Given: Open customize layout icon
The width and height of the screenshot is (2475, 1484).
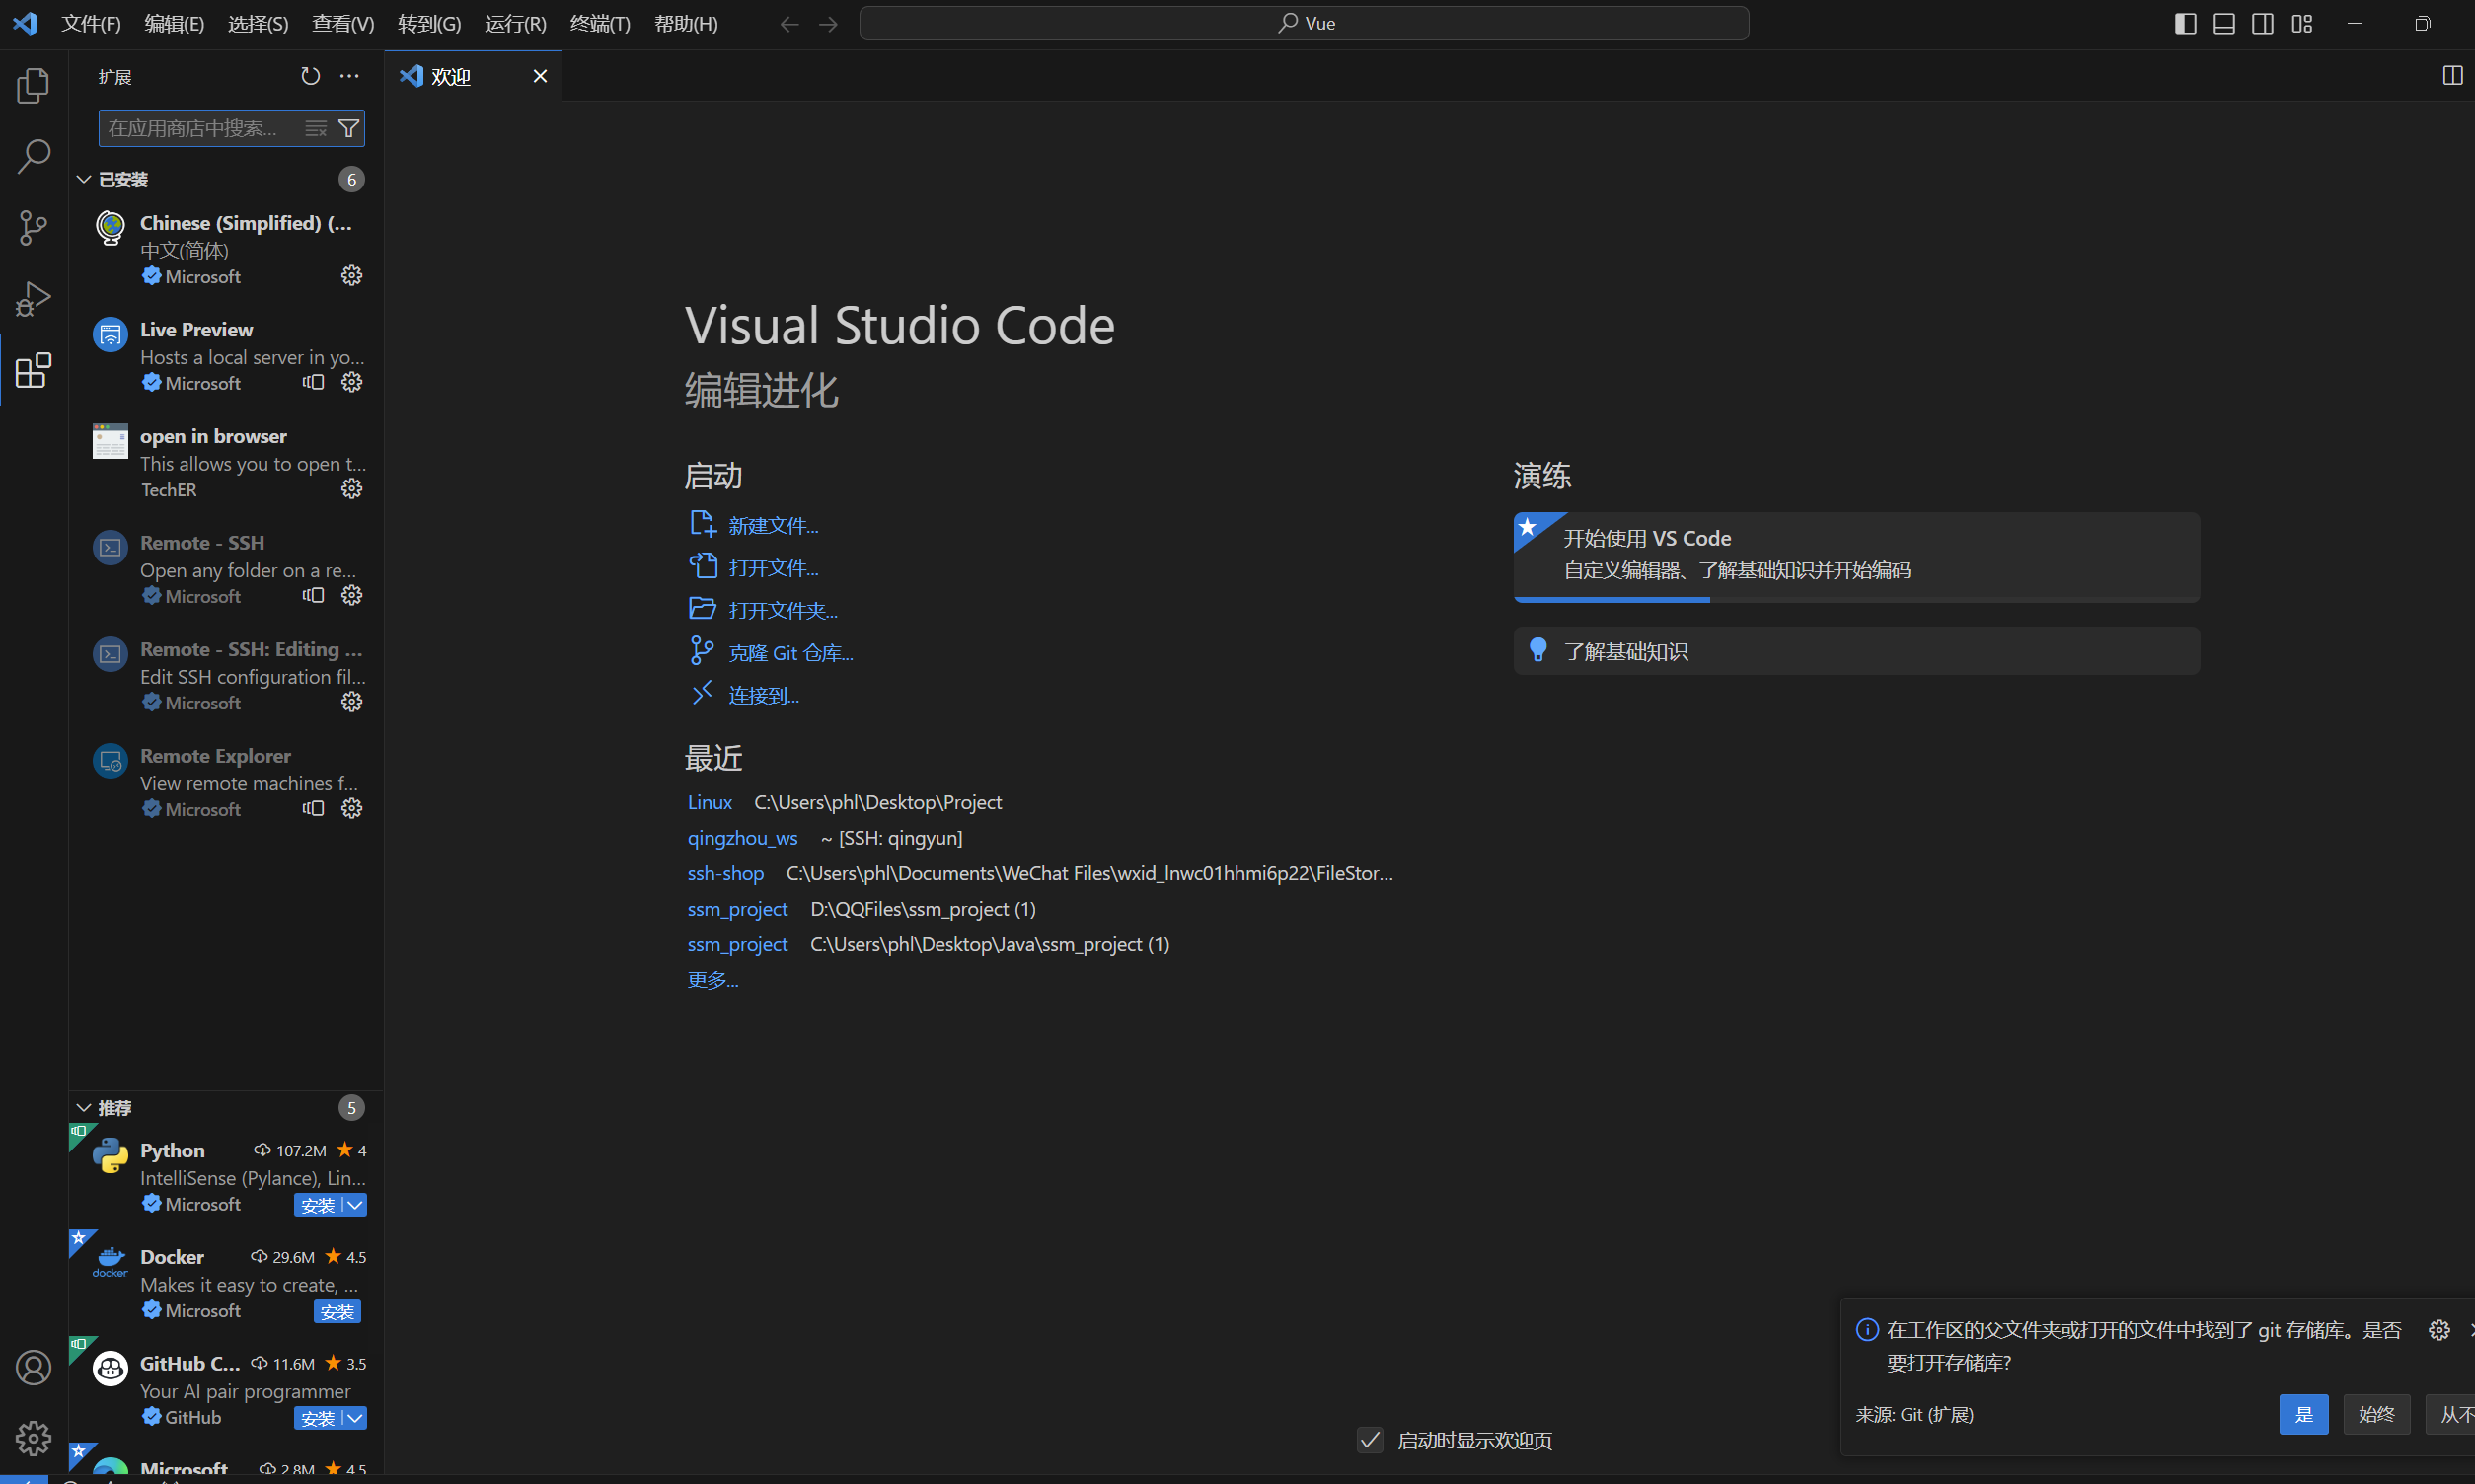Looking at the screenshot, I should point(2302,23).
